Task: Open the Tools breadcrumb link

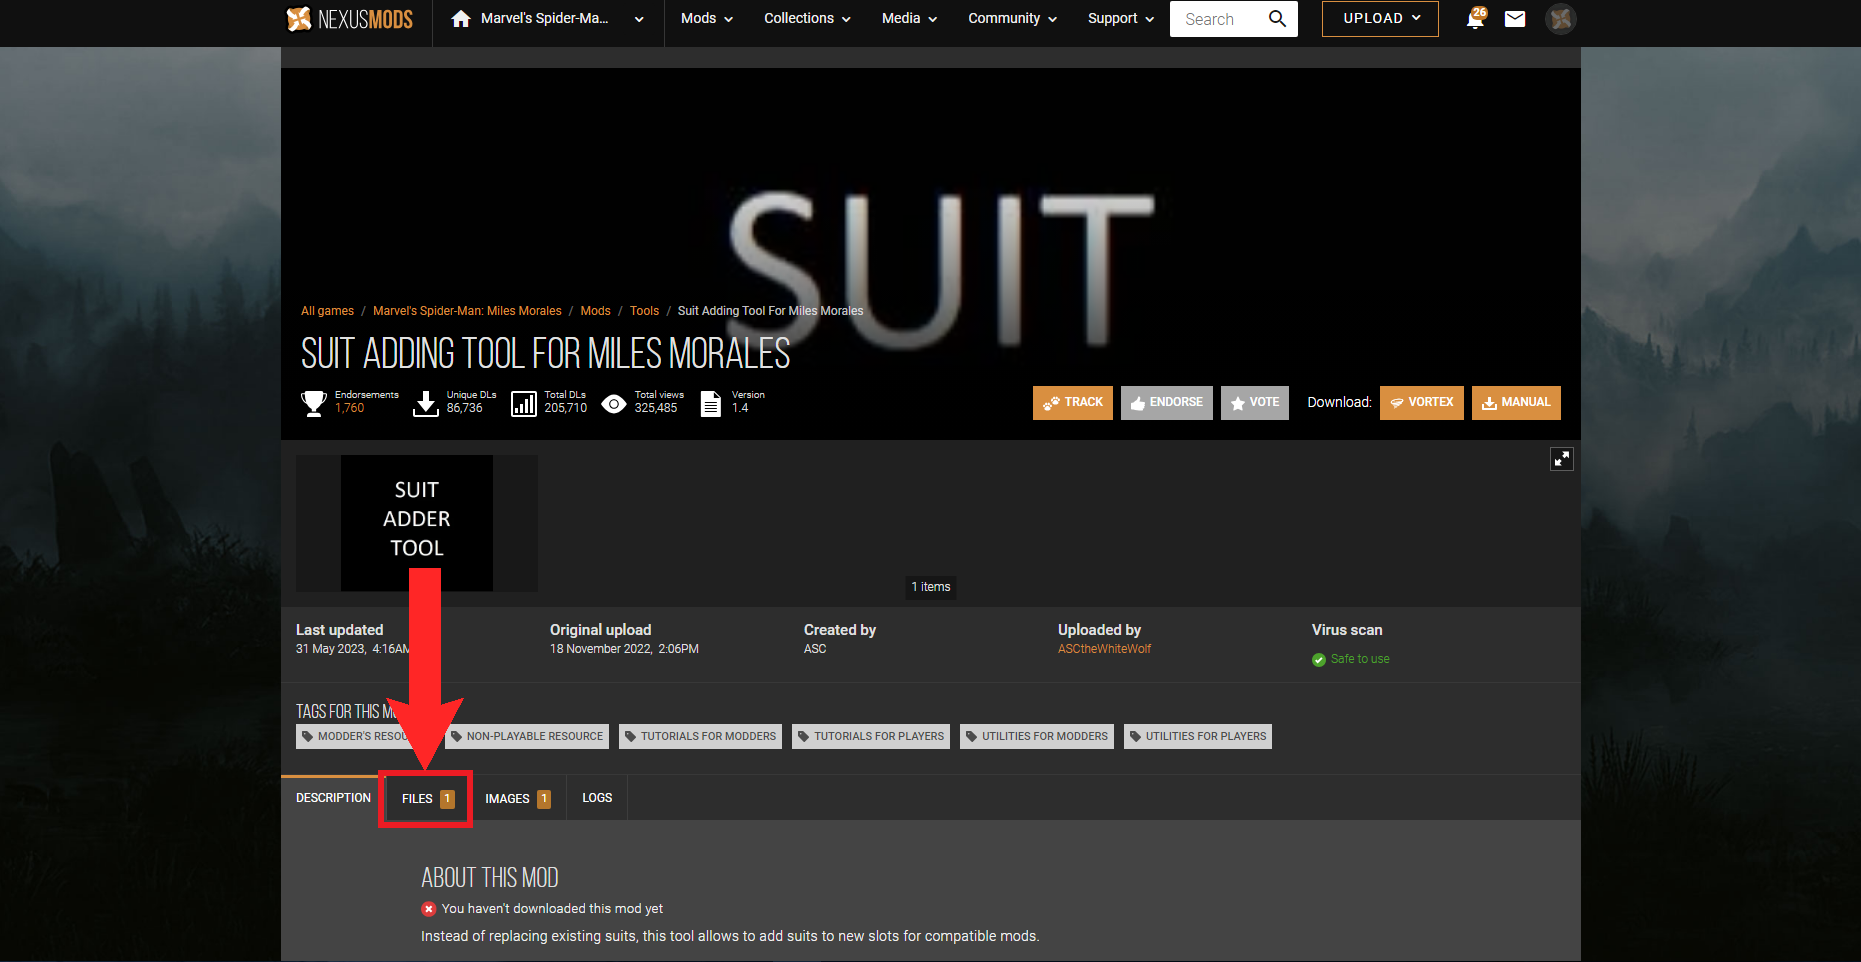Action: tap(644, 311)
